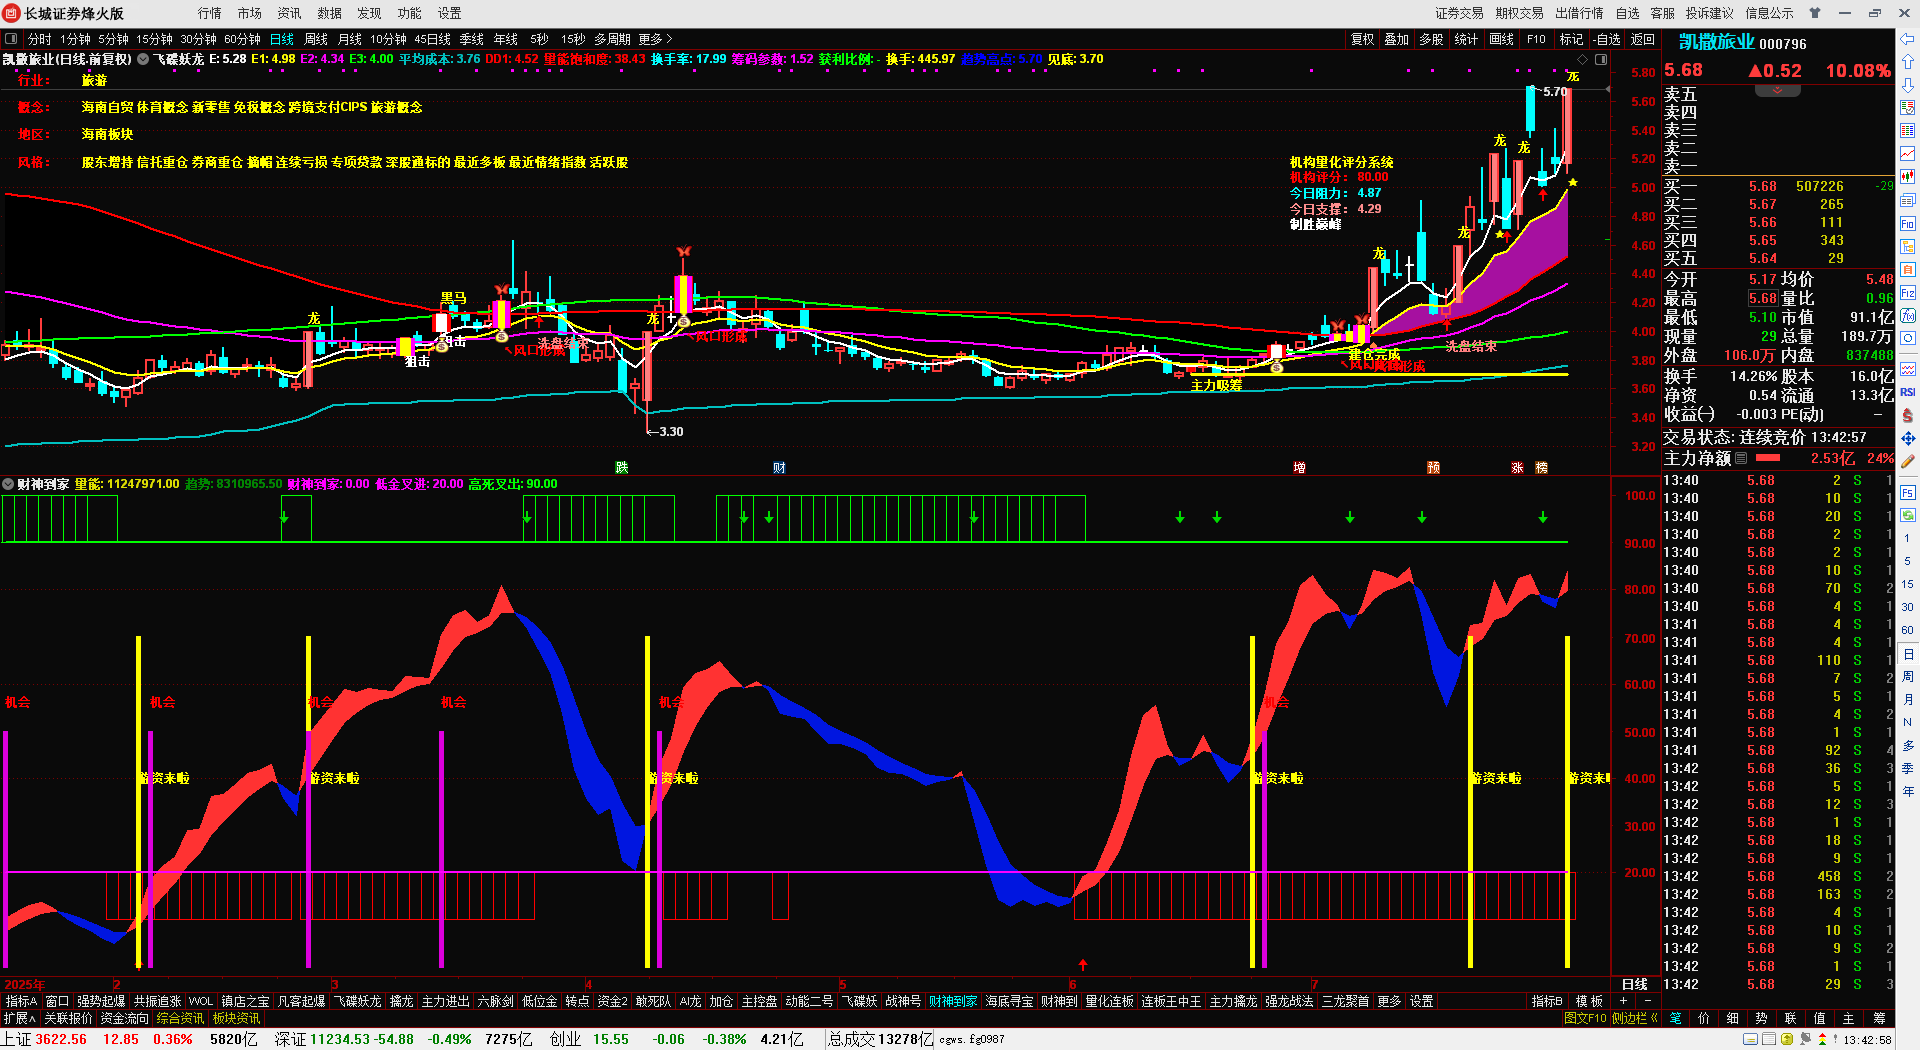Click the 复权 button in chart toolbar
The image size is (1920, 1050).
click(x=1362, y=39)
